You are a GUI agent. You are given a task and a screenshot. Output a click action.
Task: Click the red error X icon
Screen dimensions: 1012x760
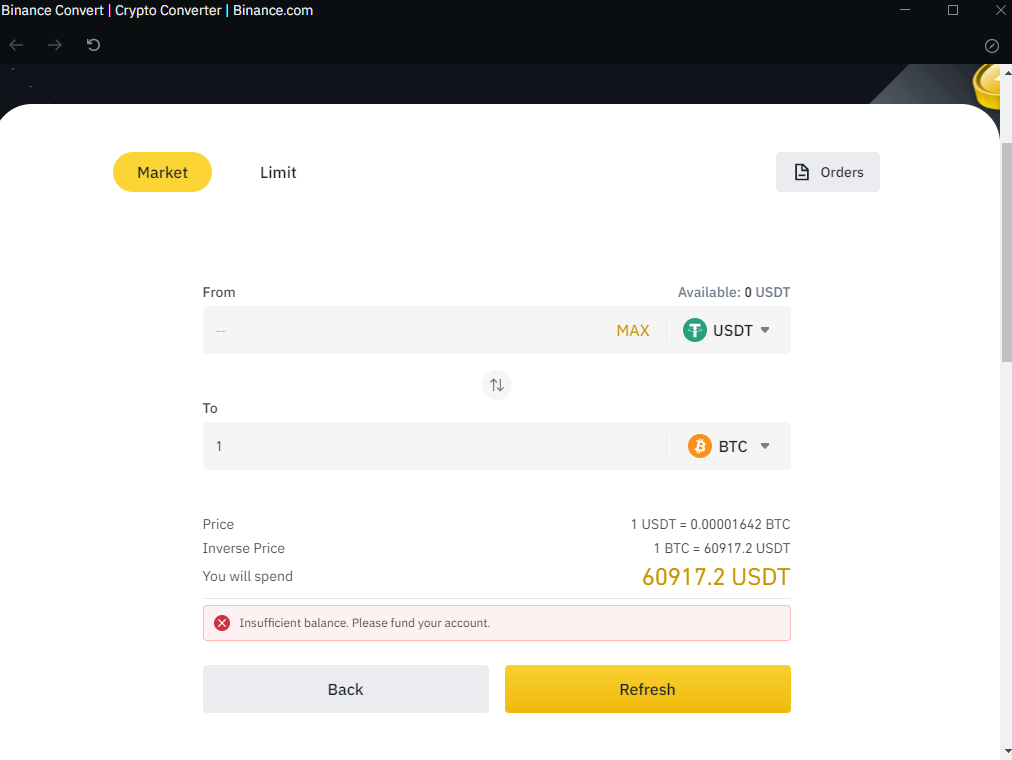pos(222,623)
